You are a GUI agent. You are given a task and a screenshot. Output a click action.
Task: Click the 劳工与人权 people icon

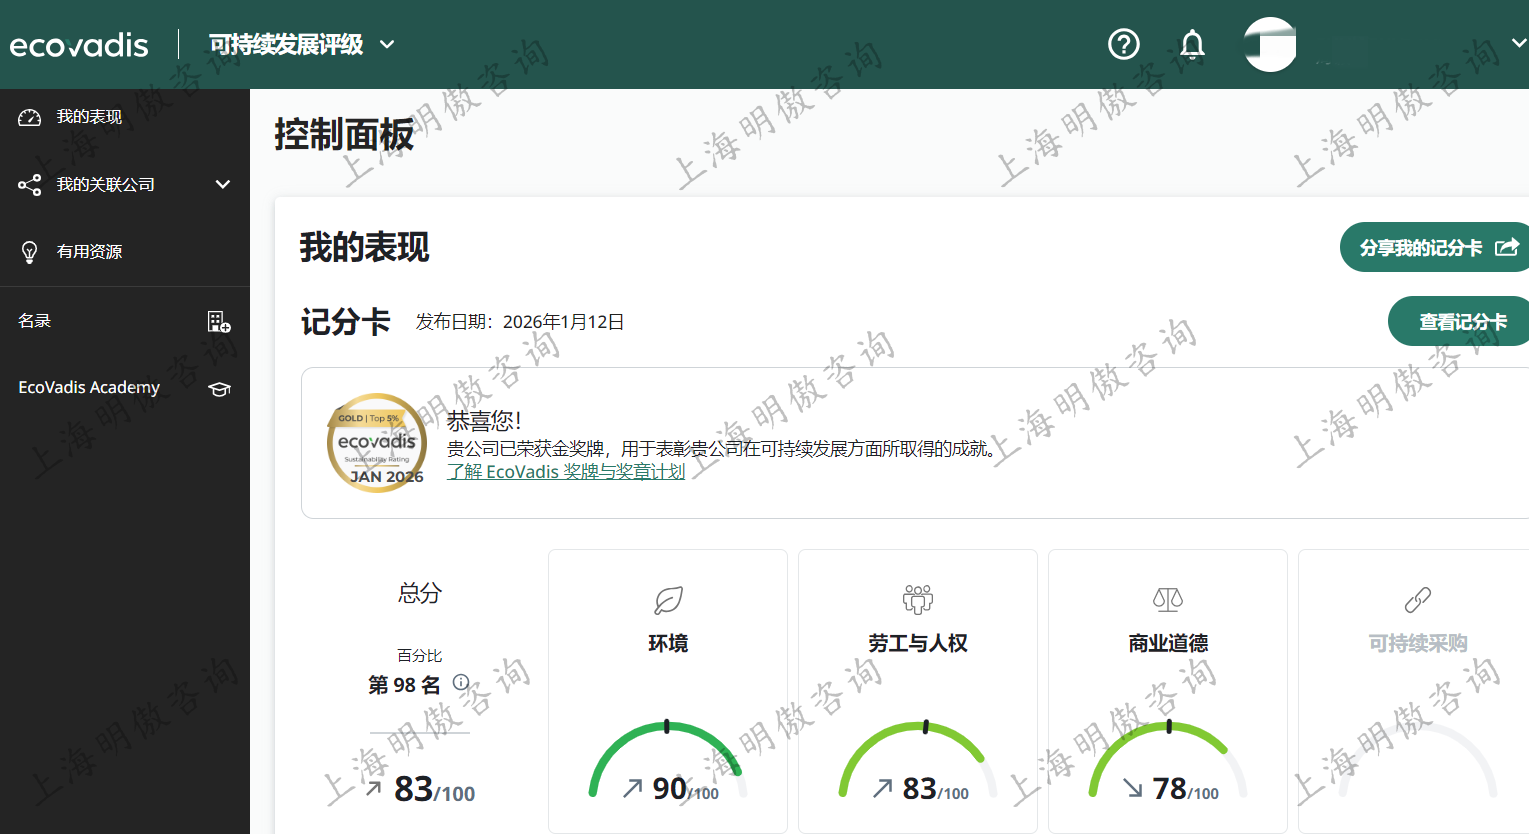(918, 600)
